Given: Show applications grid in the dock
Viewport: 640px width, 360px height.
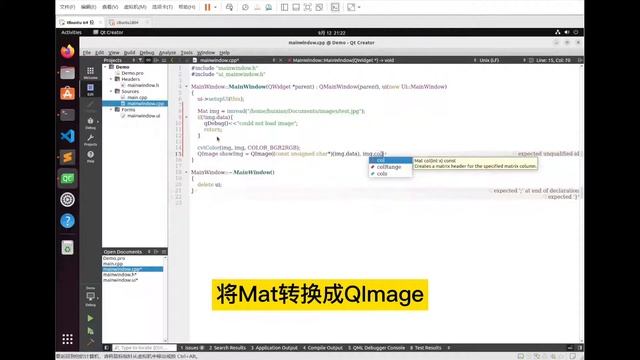Looking at the screenshot, I should click(67, 339).
